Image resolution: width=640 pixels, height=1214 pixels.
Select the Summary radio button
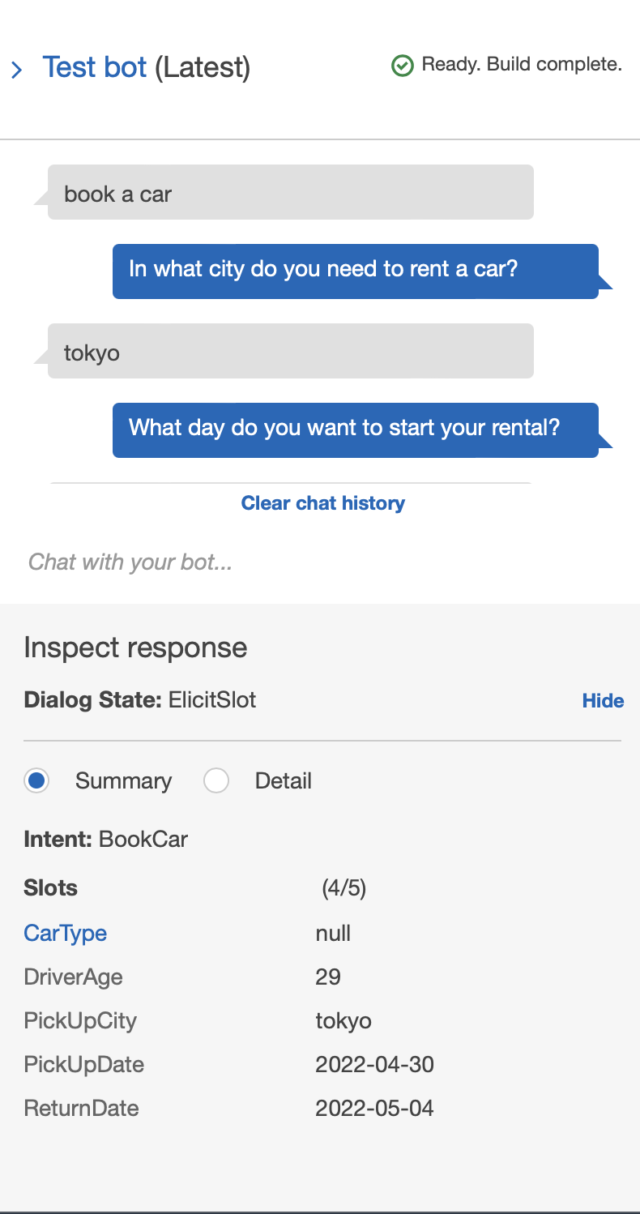coord(37,781)
